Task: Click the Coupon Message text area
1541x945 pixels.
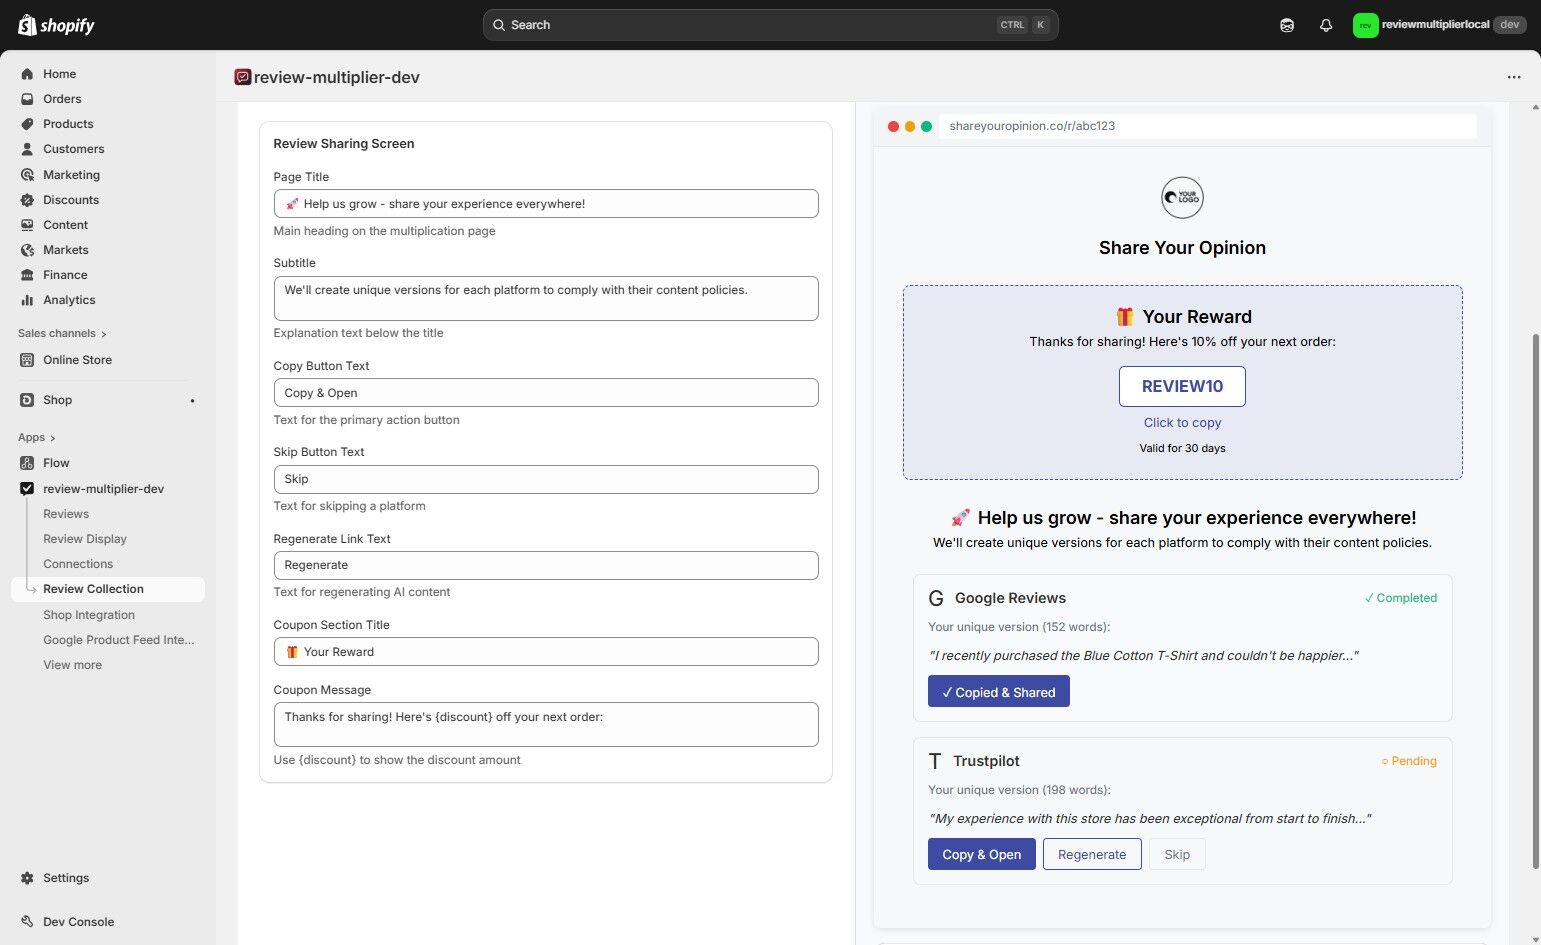Action: (x=546, y=724)
